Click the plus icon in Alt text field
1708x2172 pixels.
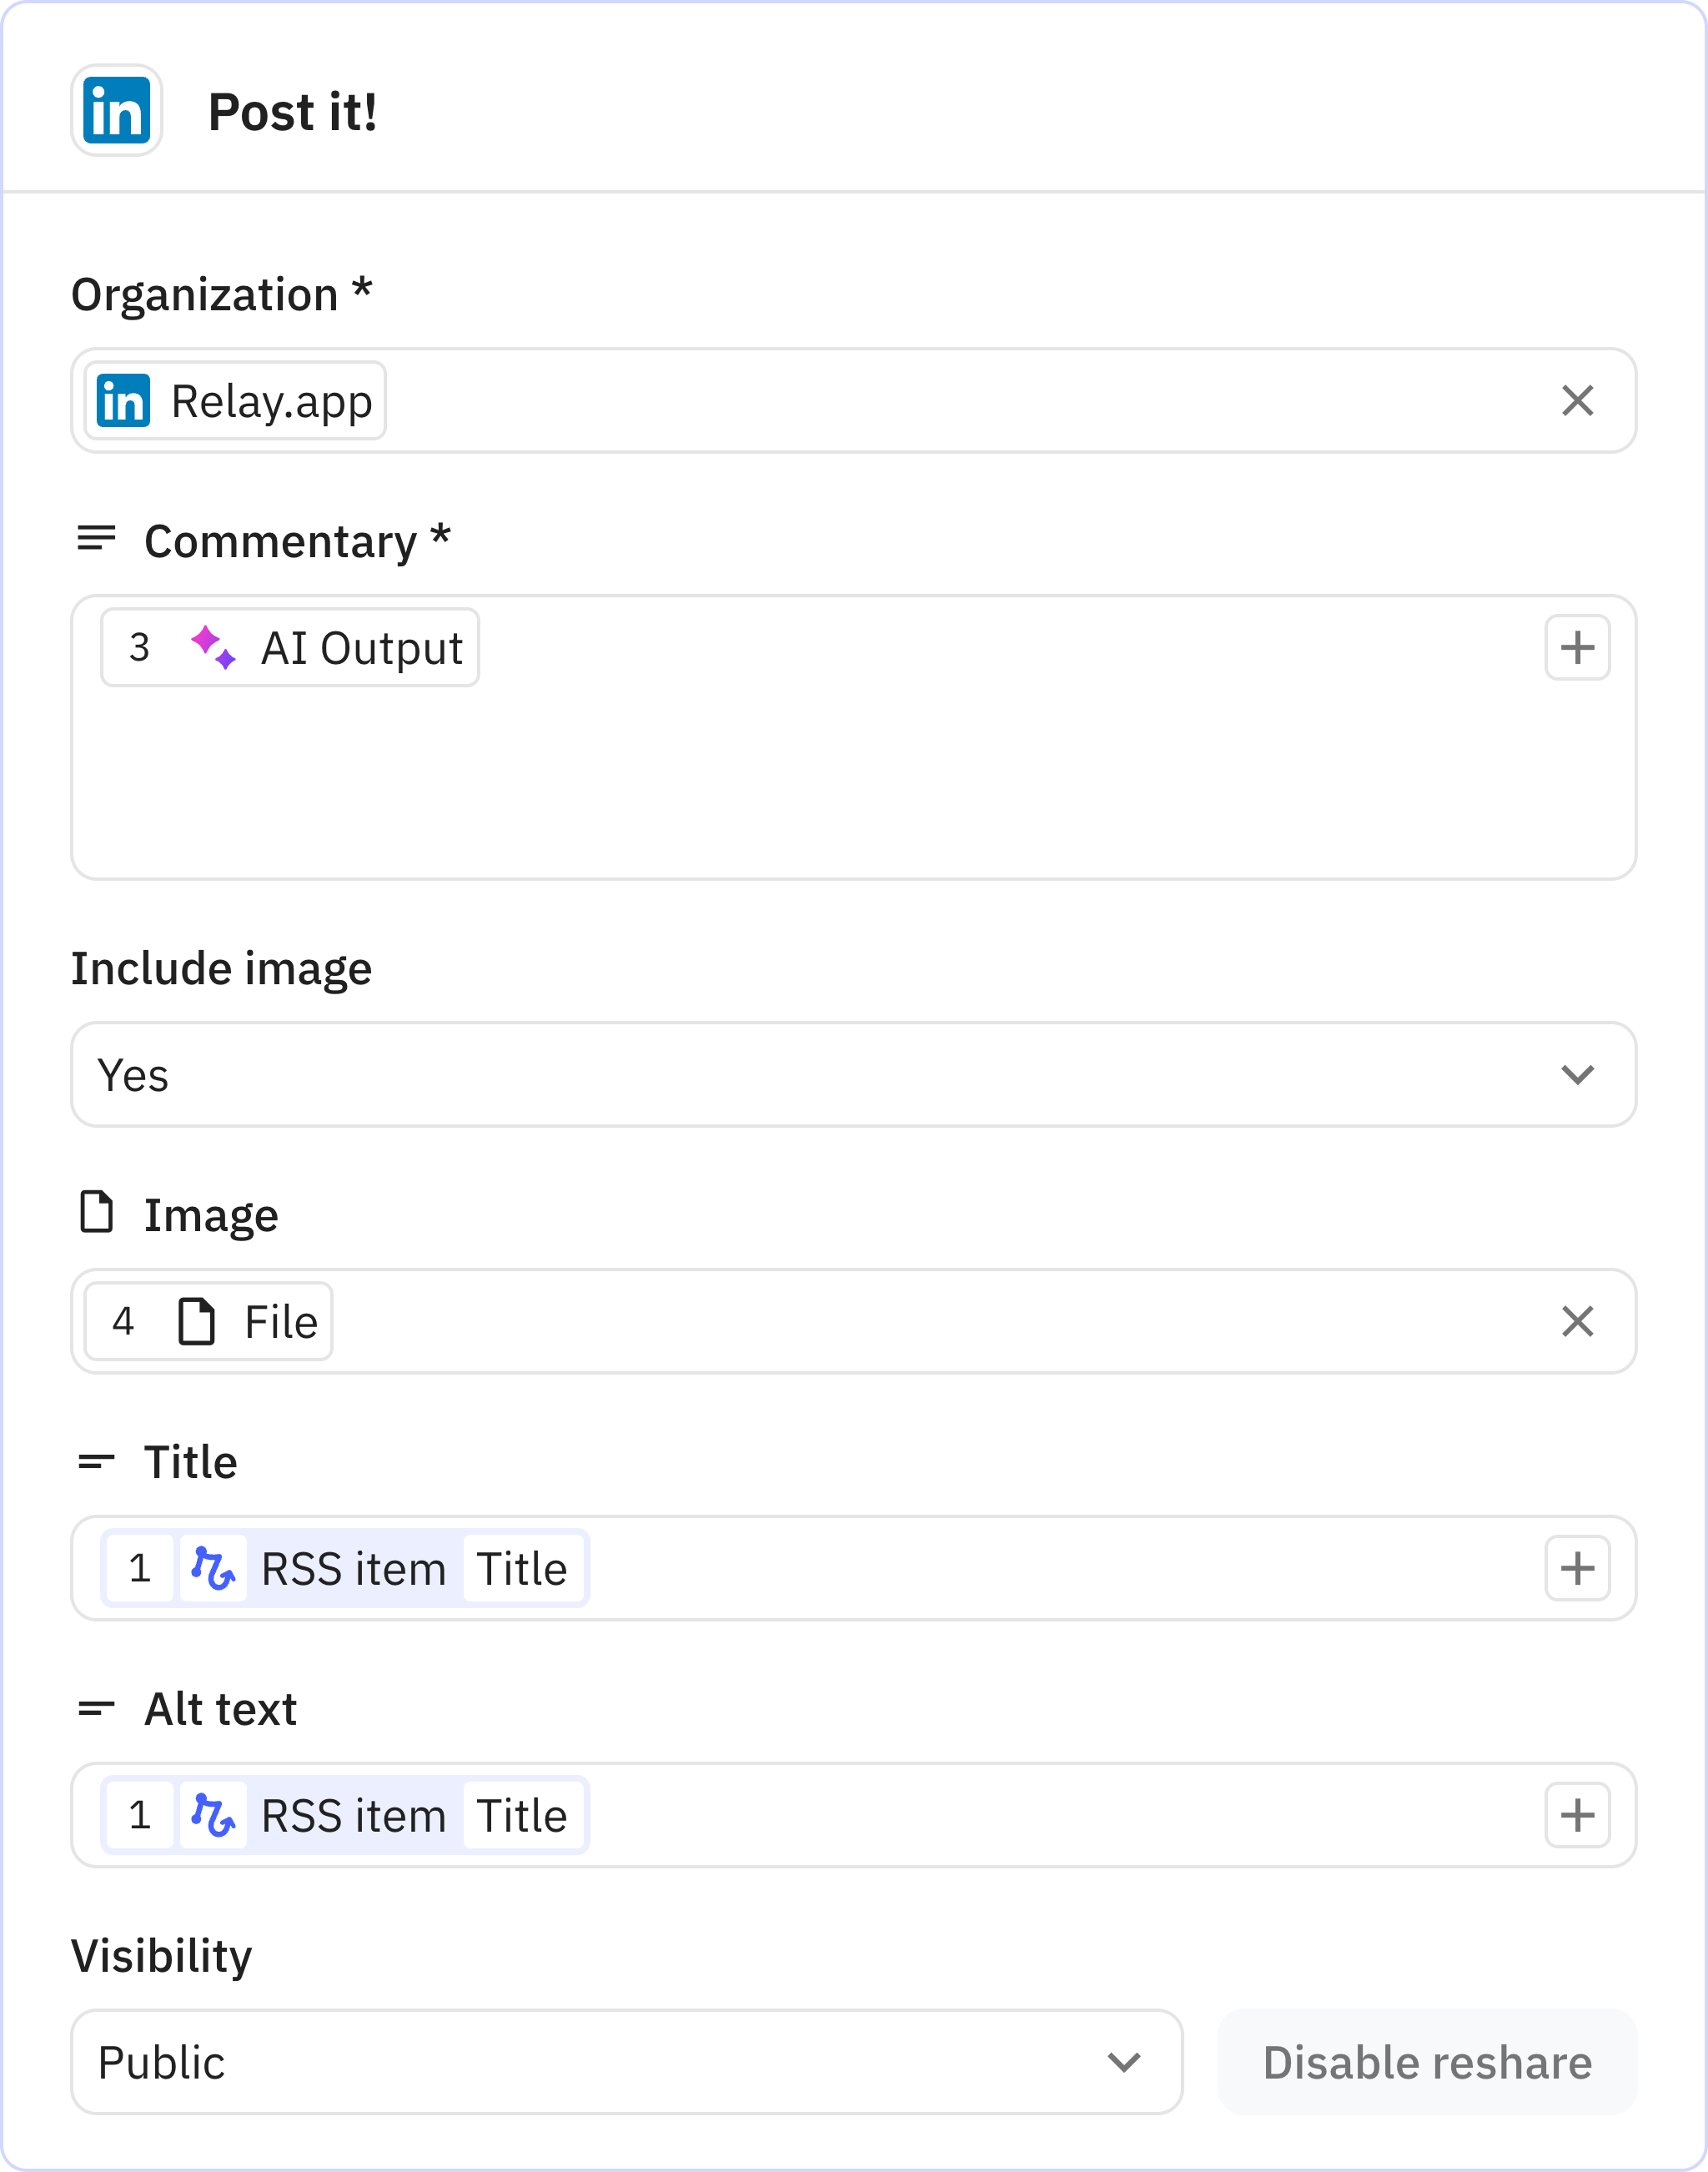[x=1577, y=1815]
